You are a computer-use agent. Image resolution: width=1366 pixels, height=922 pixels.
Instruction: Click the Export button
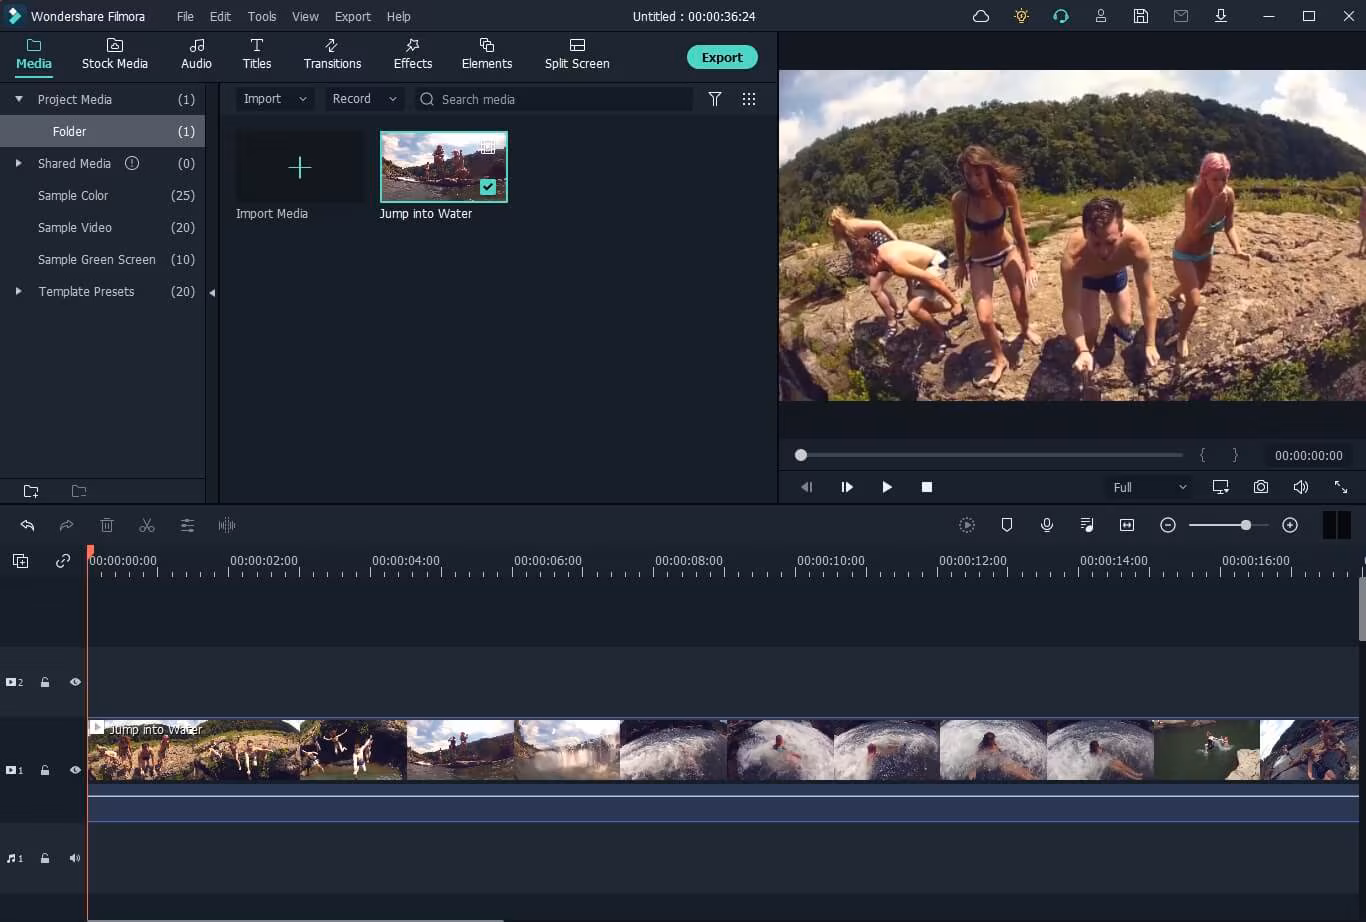(x=721, y=57)
